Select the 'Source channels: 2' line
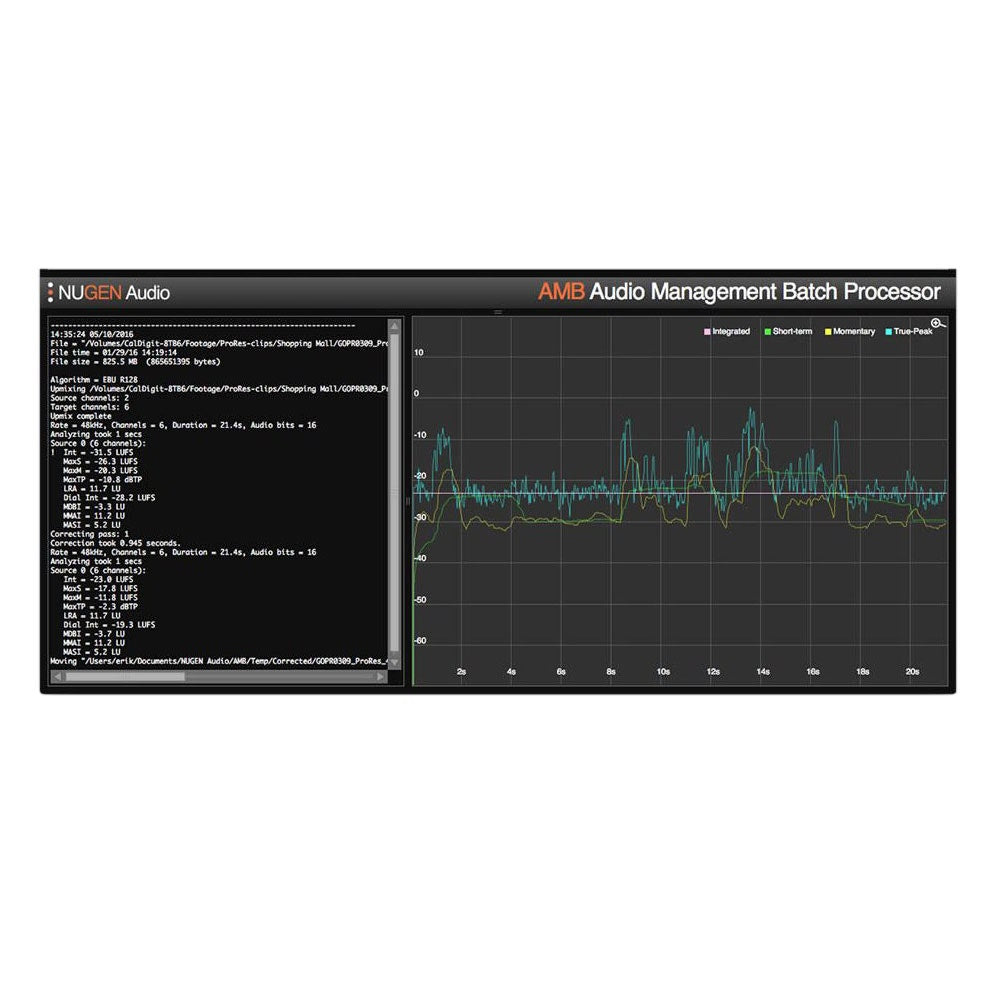The image size is (1000, 1000). click(89, 398)
